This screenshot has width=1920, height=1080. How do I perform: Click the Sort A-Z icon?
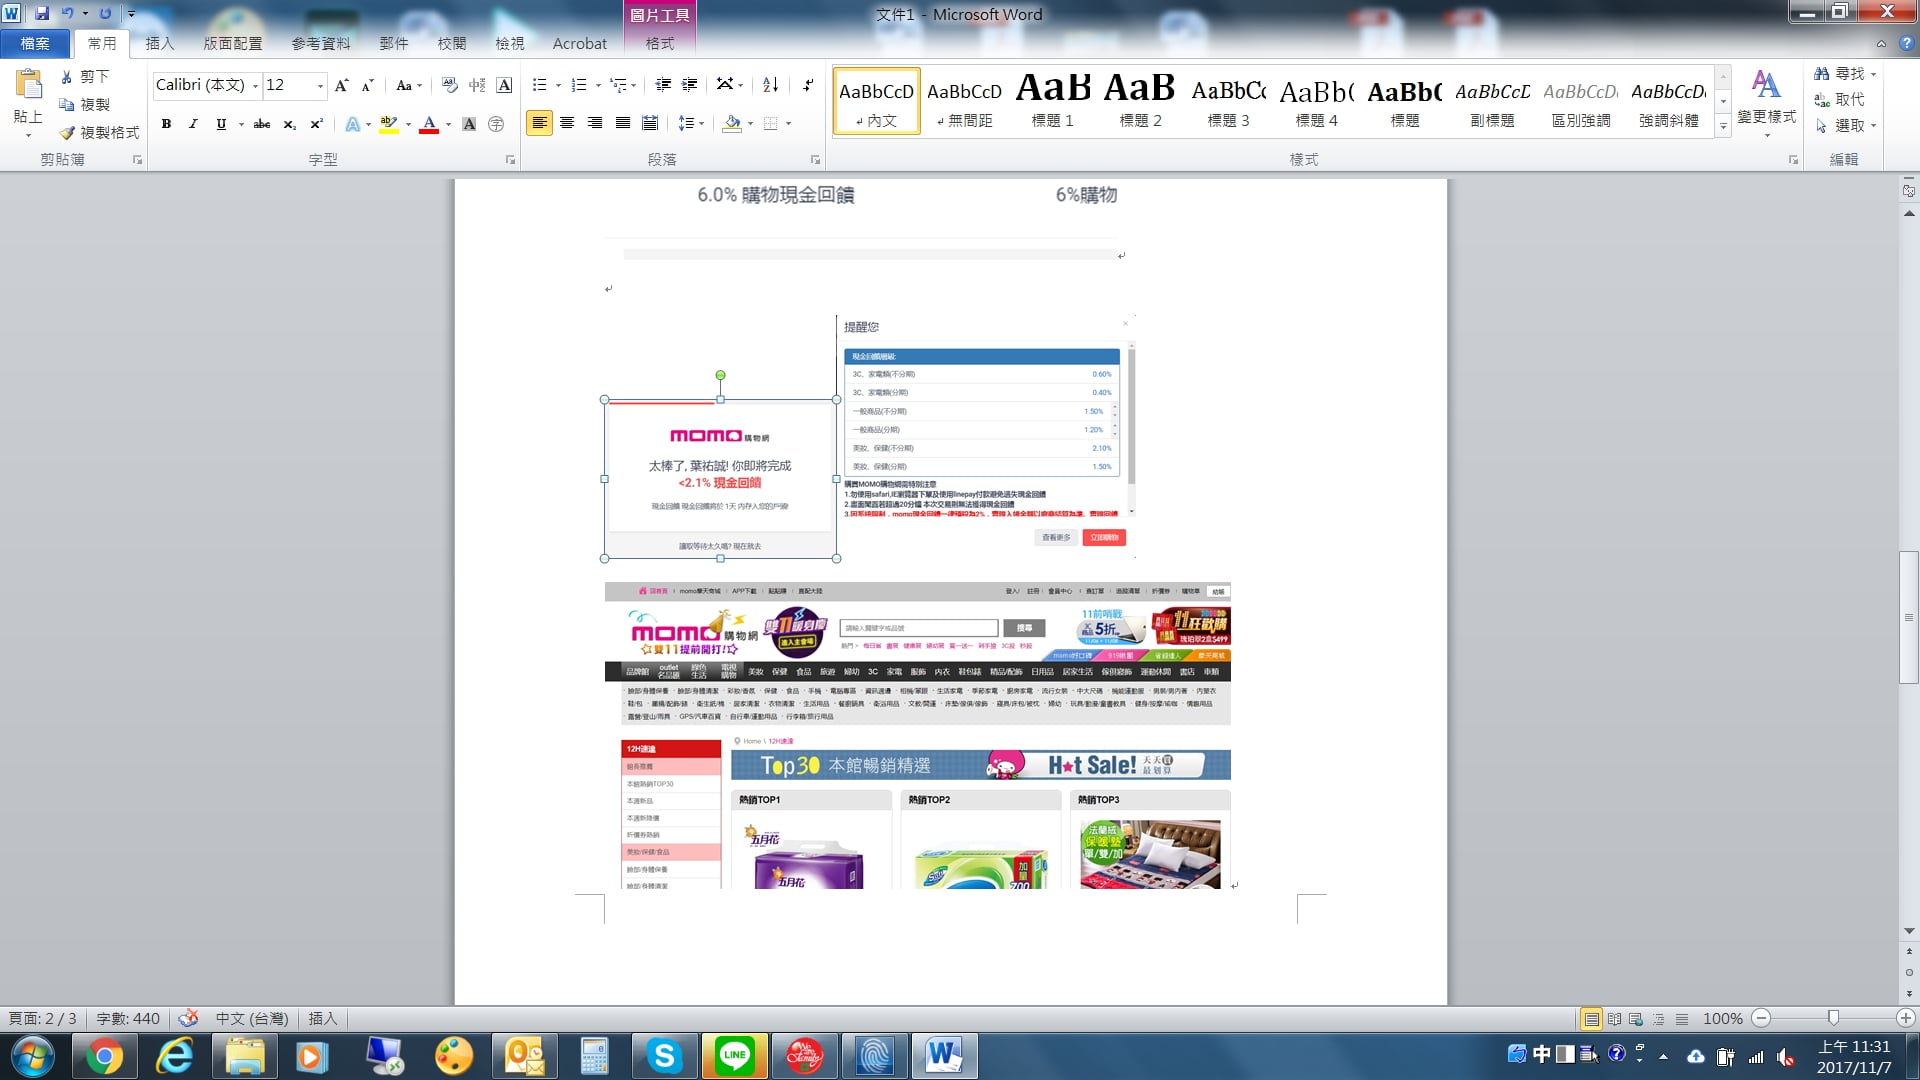770,85
